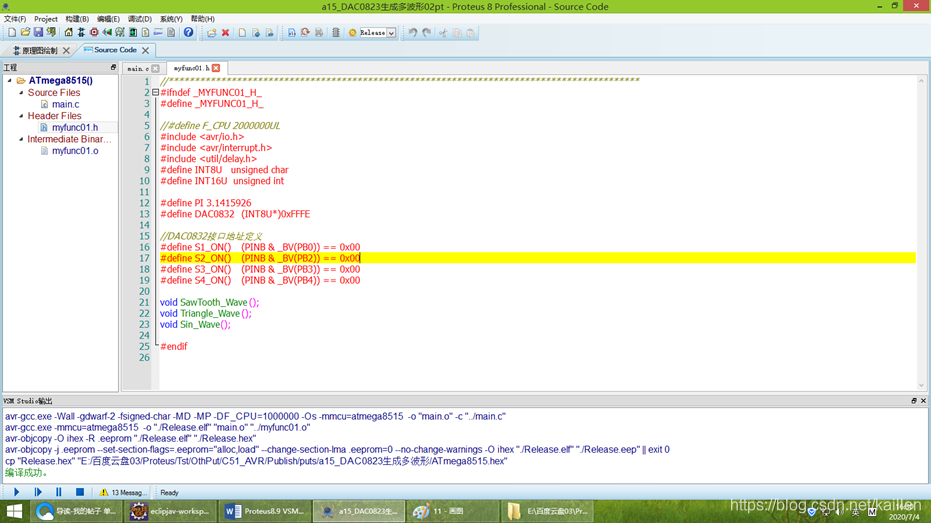This screenshot has height=524, width=931.
Task: Click the blank new source file icon
Action: pyautogui.click(x=242, y=33)
